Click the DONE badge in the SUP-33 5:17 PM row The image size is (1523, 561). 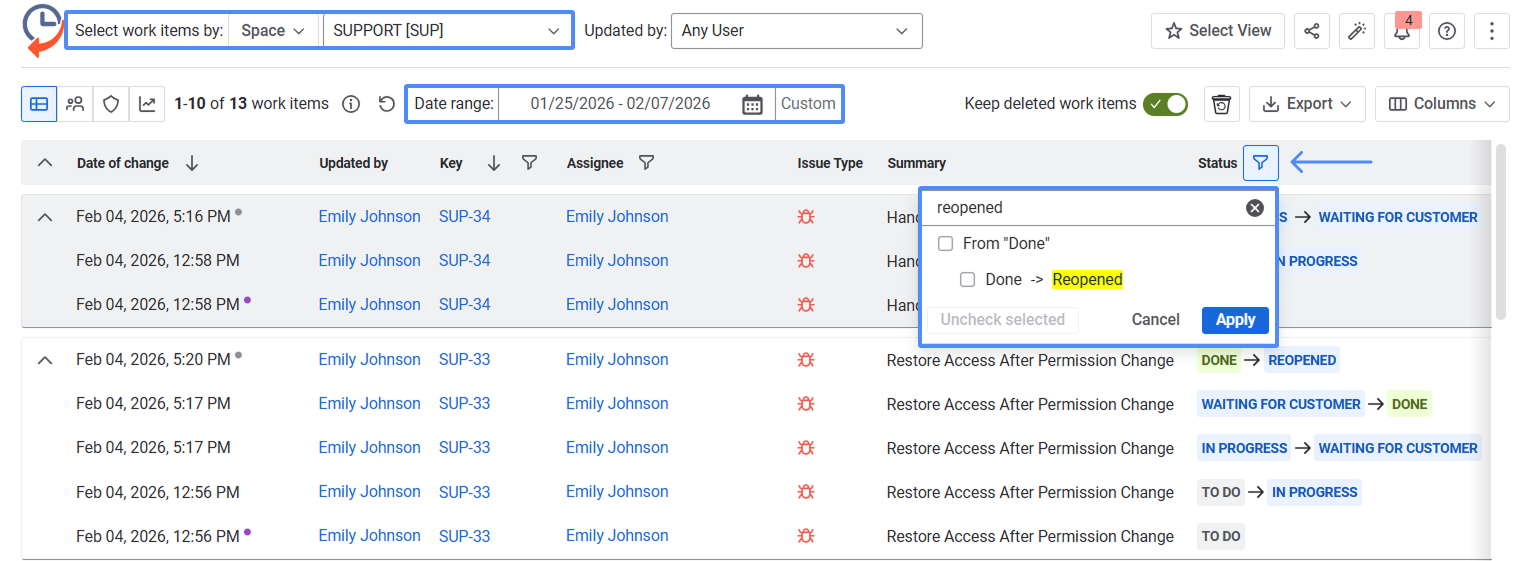coord(1409,404)
